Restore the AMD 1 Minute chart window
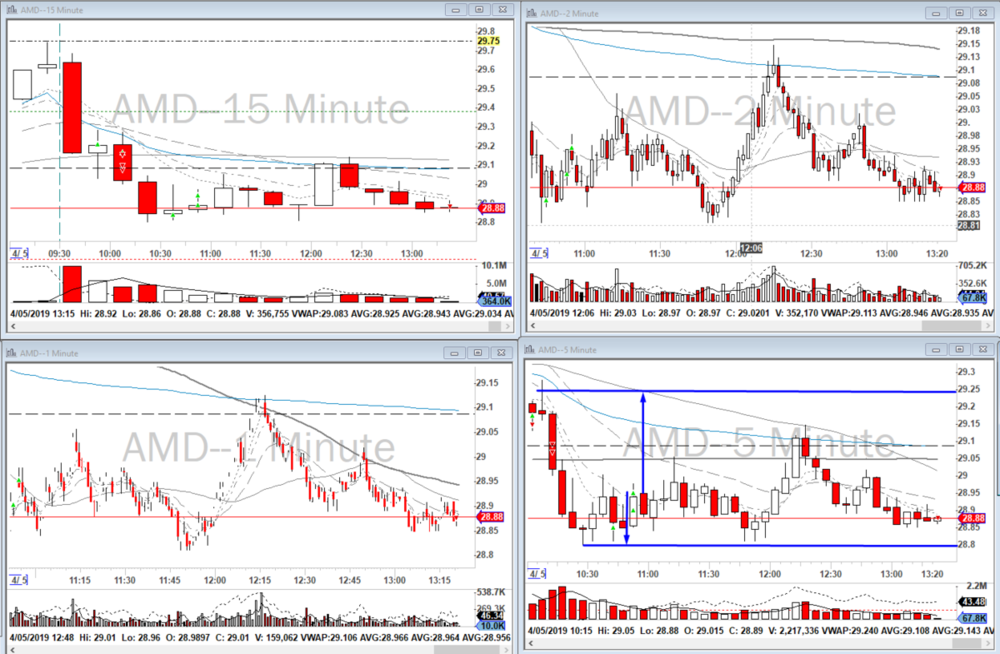The image size is (1000, 654). [x=478, y=351]
